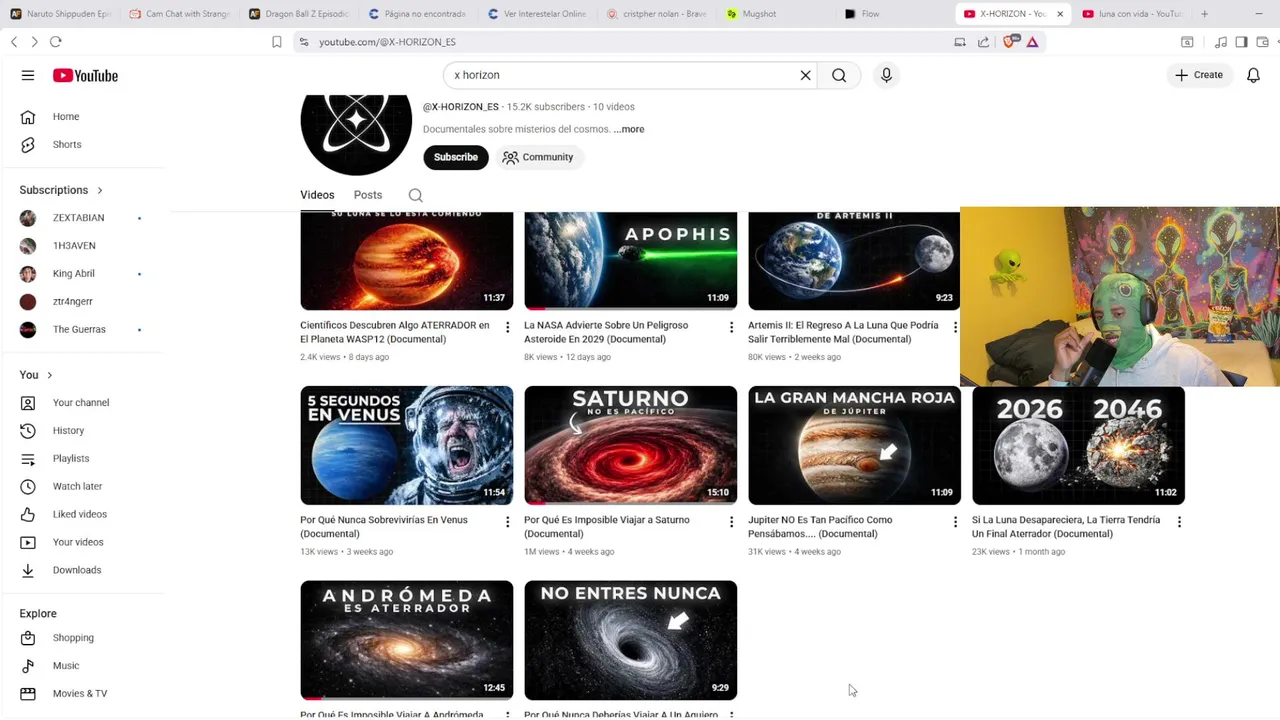Bookmark this page with bookmark icon
The image size is (1280, 720).
pyautogui.click(x=277, y=42)
